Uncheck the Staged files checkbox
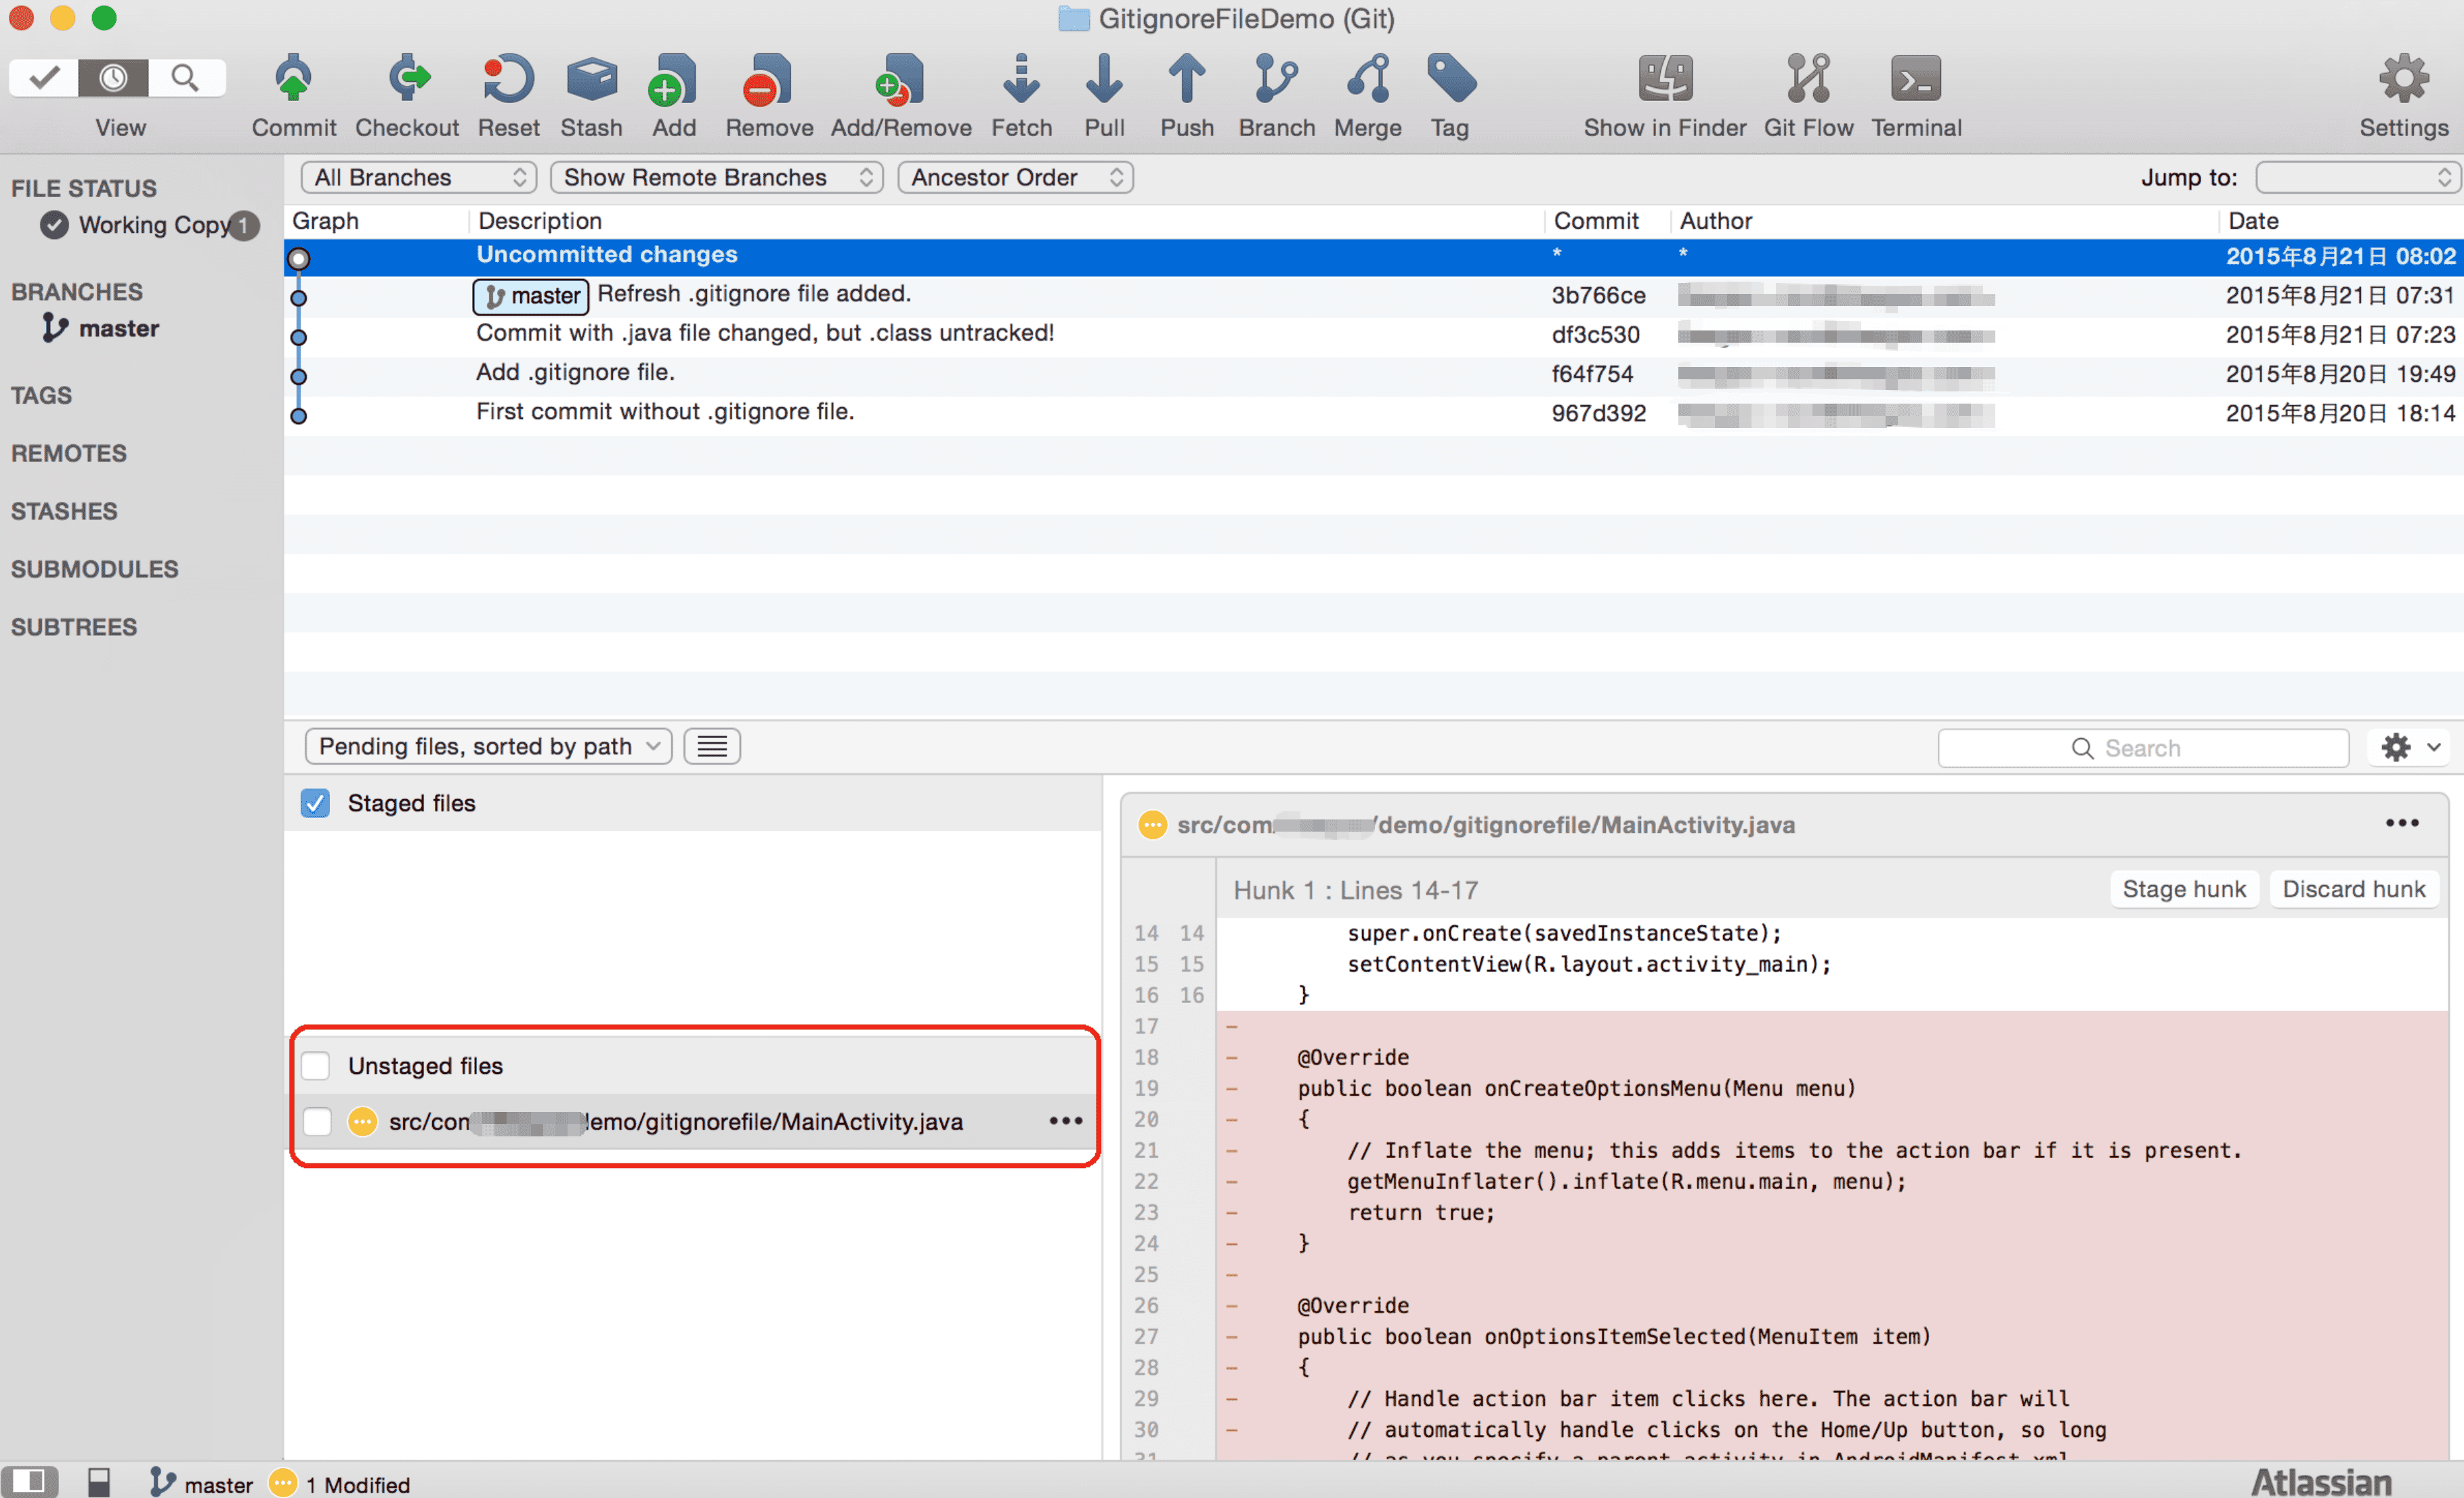2464x1498 pixels. 315,803
